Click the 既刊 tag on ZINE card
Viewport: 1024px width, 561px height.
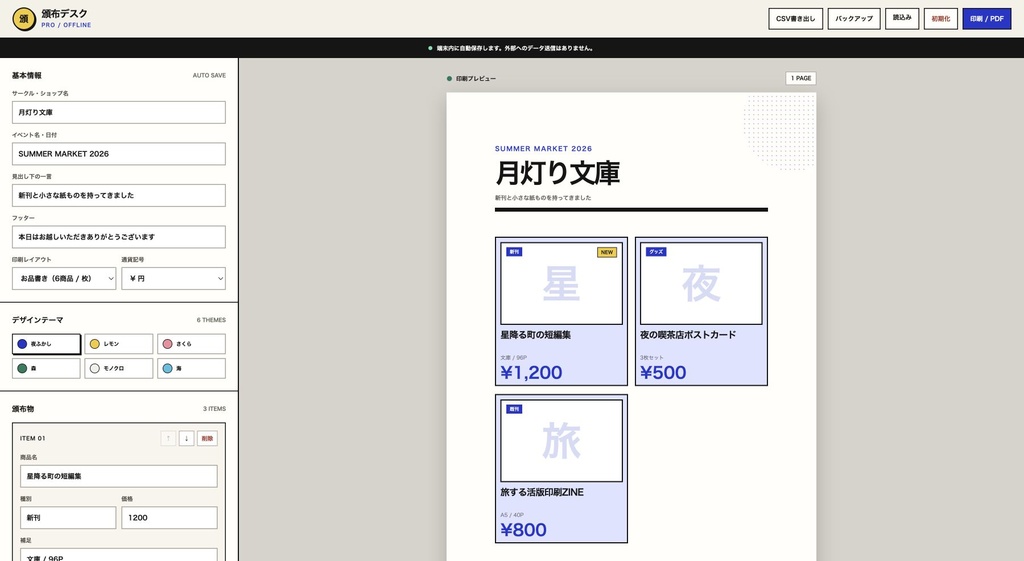point(514,409)
